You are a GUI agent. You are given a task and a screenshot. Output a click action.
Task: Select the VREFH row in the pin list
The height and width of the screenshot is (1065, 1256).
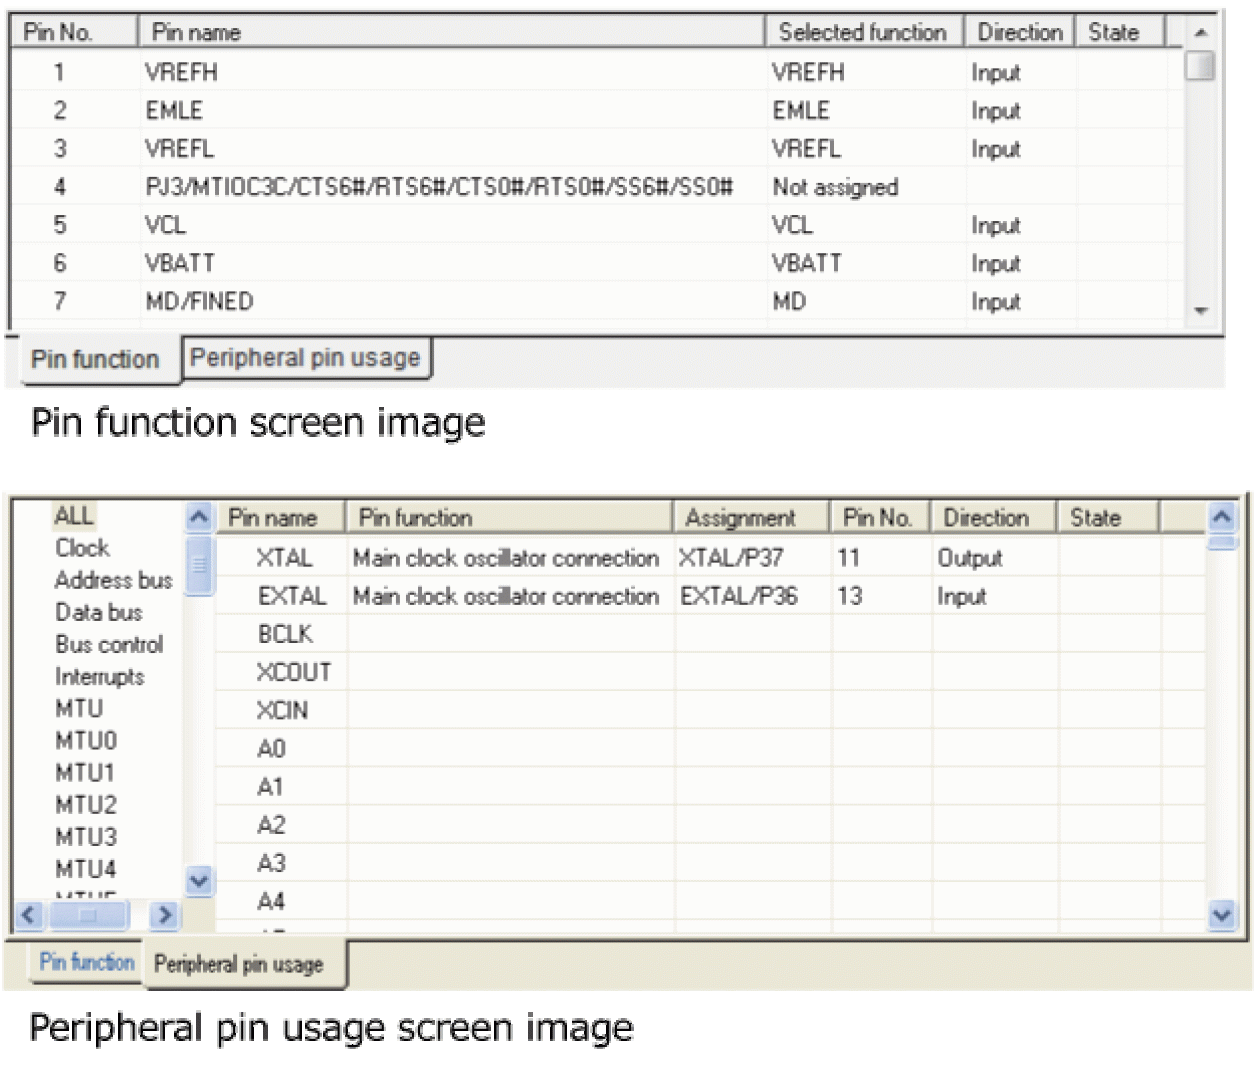point(300,72)
